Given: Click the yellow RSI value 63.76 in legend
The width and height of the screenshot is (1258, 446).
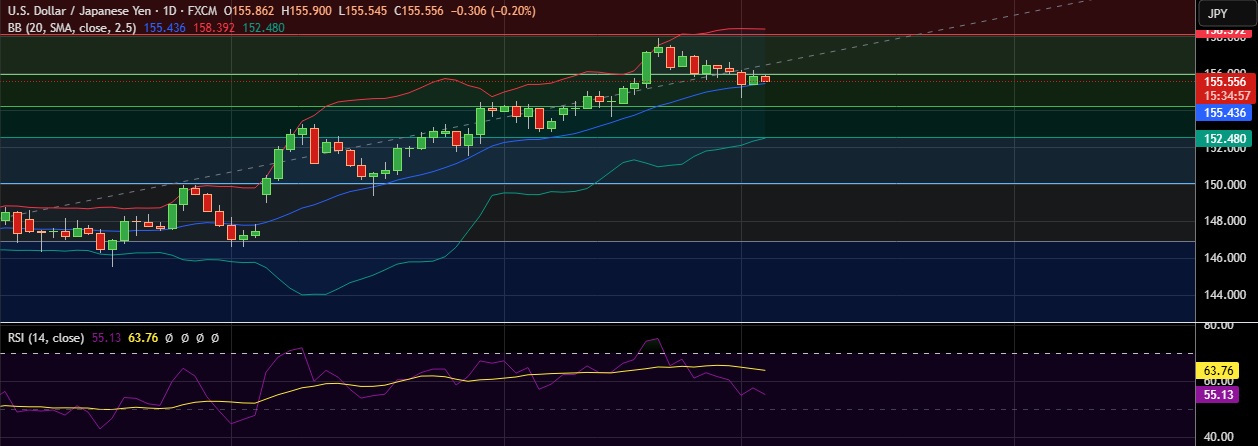Looking at the screenshot, I should coord(144,338).
